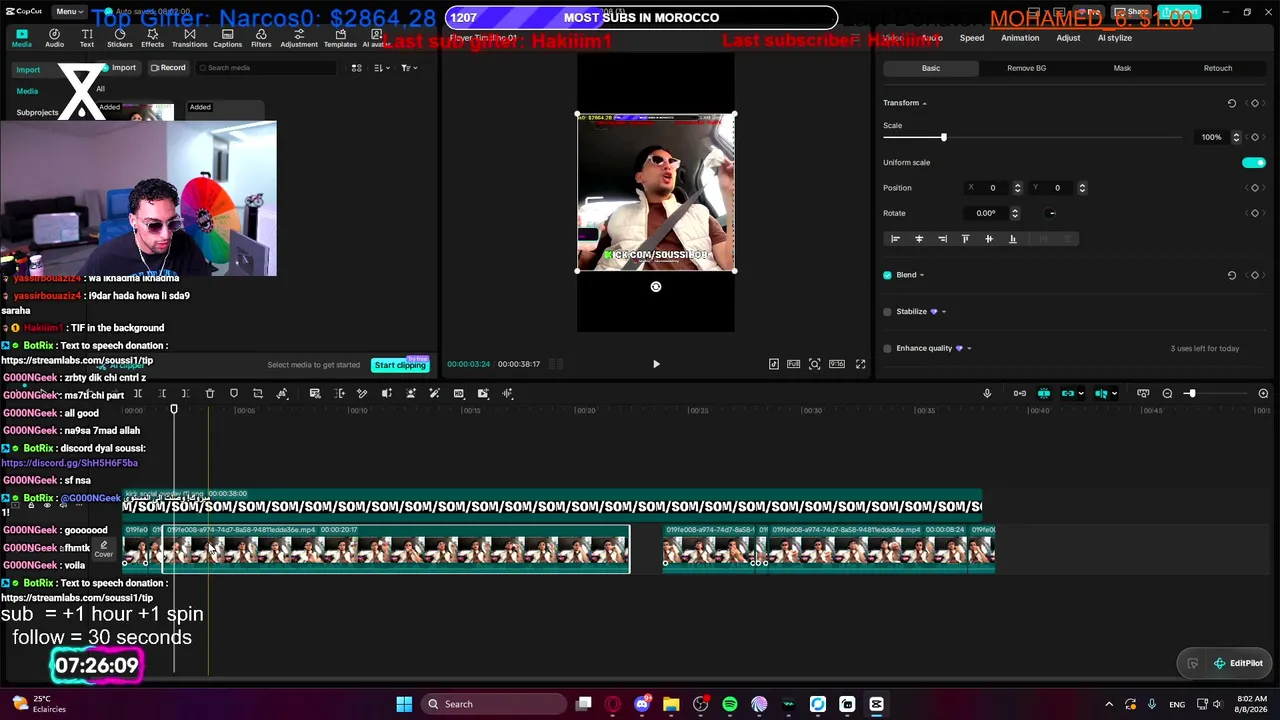Viewport: 1280px width, 720px height.
Task: Adjust the Scale percentage stepper
Action: 1236,137
